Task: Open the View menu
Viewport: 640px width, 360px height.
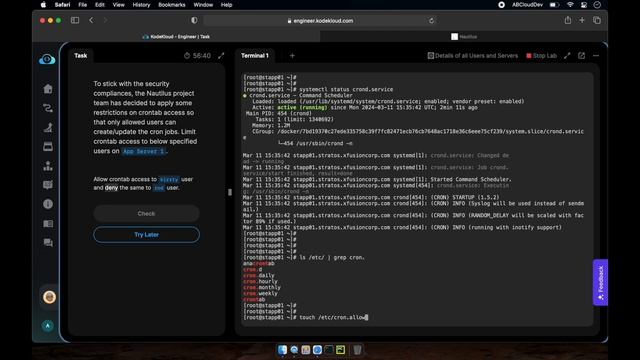Action: [x=118, y=4]
